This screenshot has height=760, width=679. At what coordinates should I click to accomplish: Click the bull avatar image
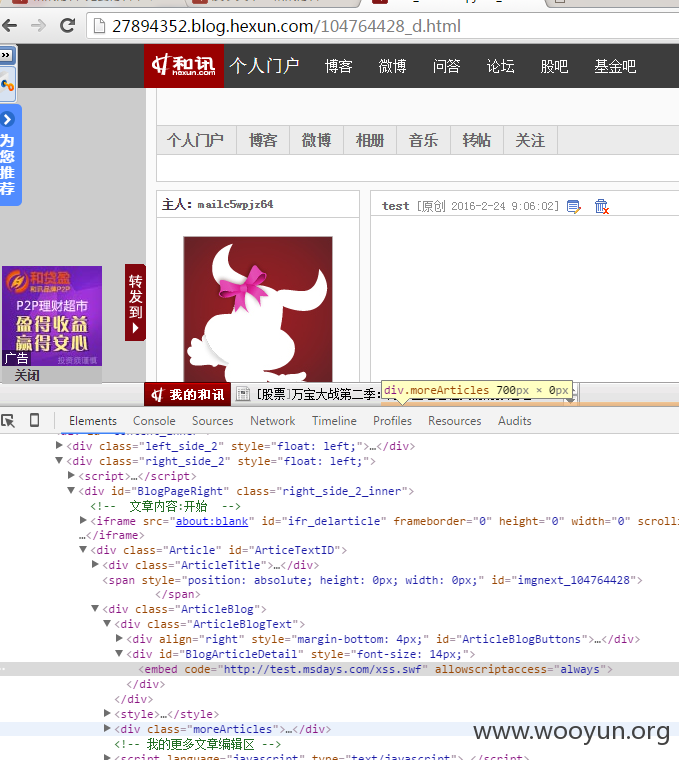click(258, 309)
